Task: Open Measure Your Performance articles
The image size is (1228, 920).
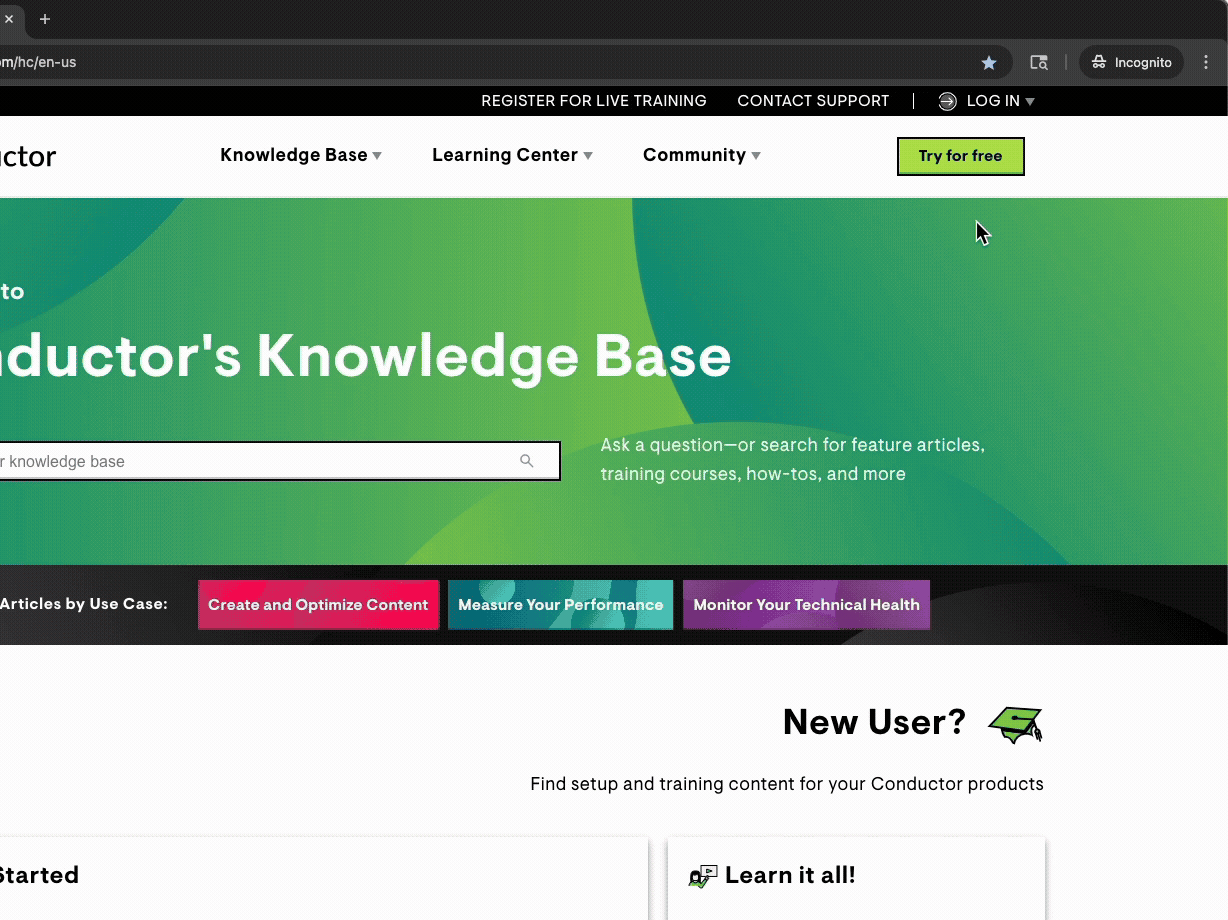Action: 560,605
